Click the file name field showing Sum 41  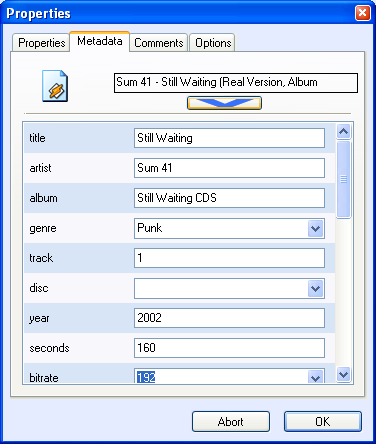[236, 83]
